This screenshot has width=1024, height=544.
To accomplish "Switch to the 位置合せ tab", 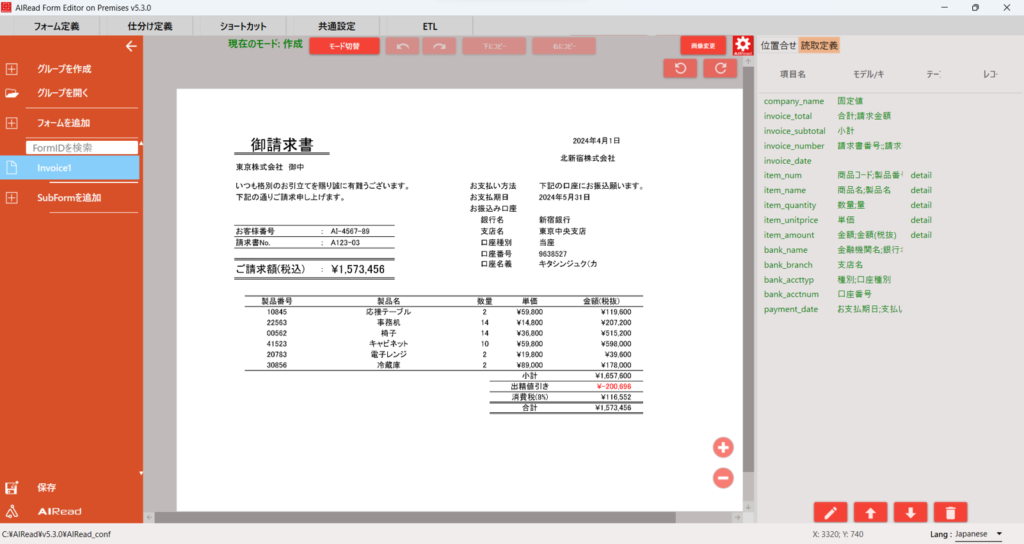I will coord(778,46).
